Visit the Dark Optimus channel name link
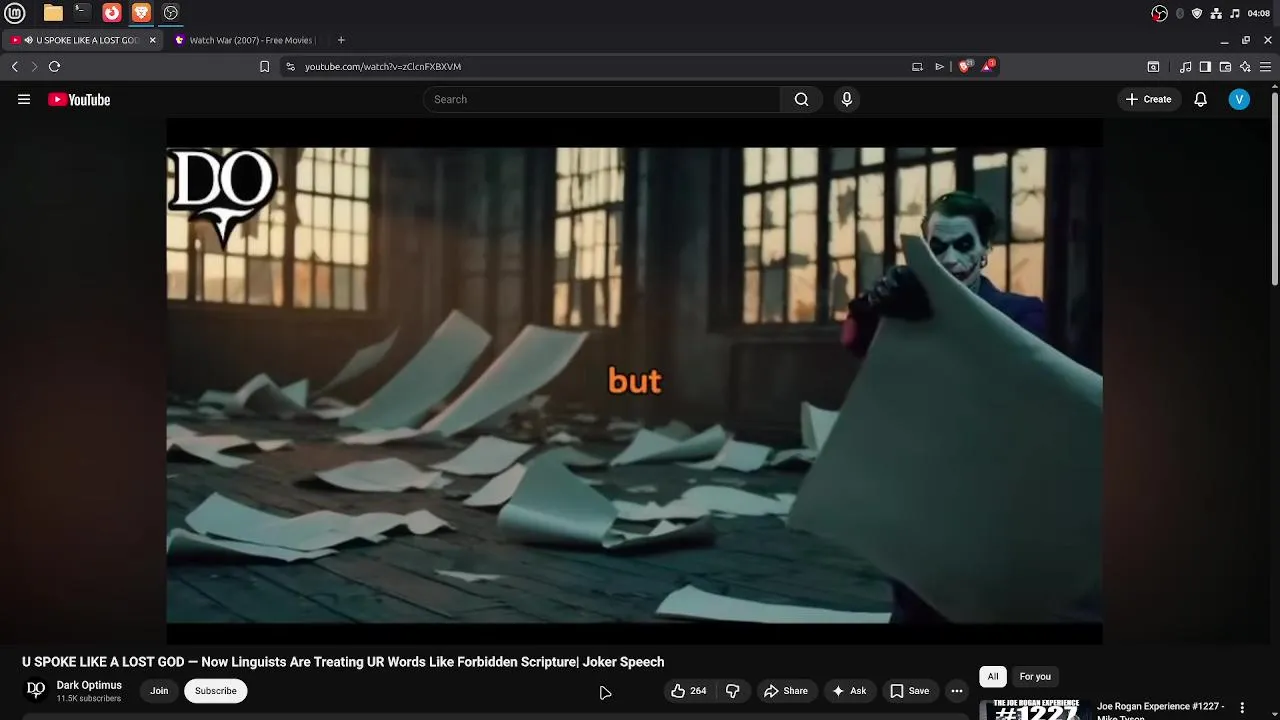The width and height of the screenshot is (1280, 720). pos(89,685)
